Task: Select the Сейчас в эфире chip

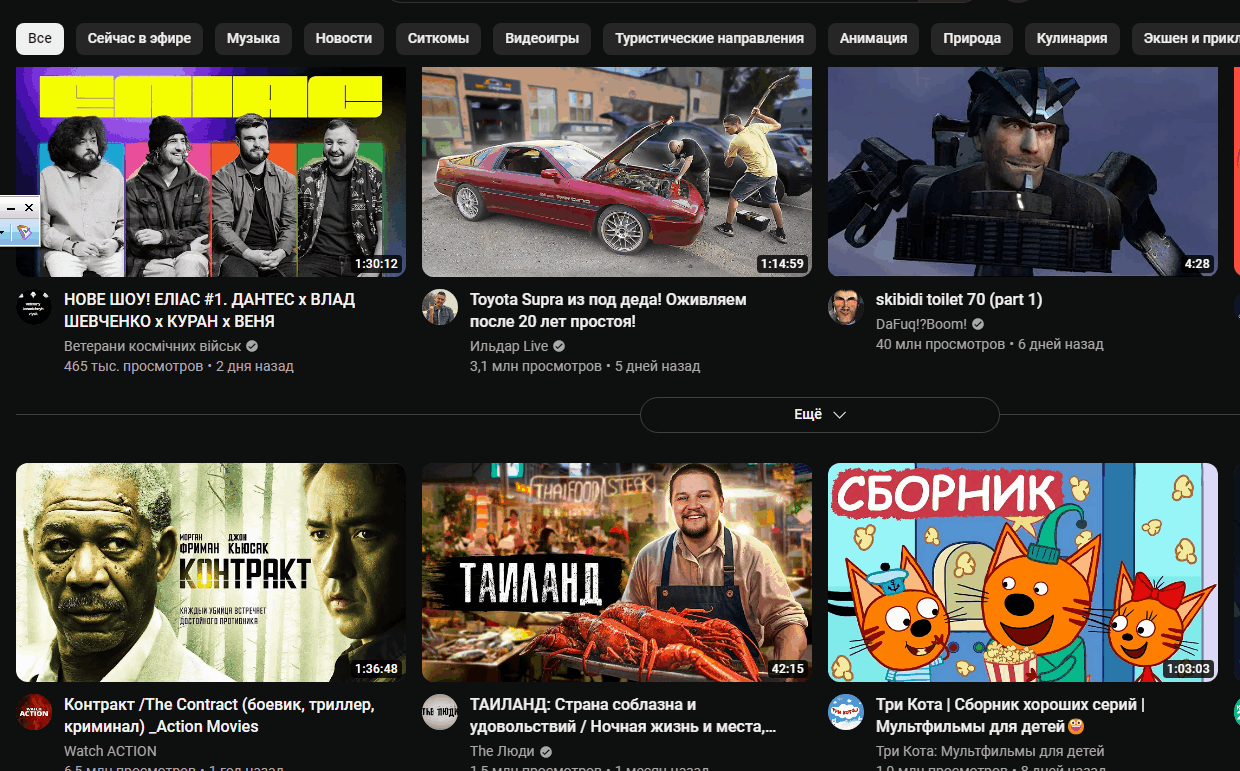Action: point(139,39)
